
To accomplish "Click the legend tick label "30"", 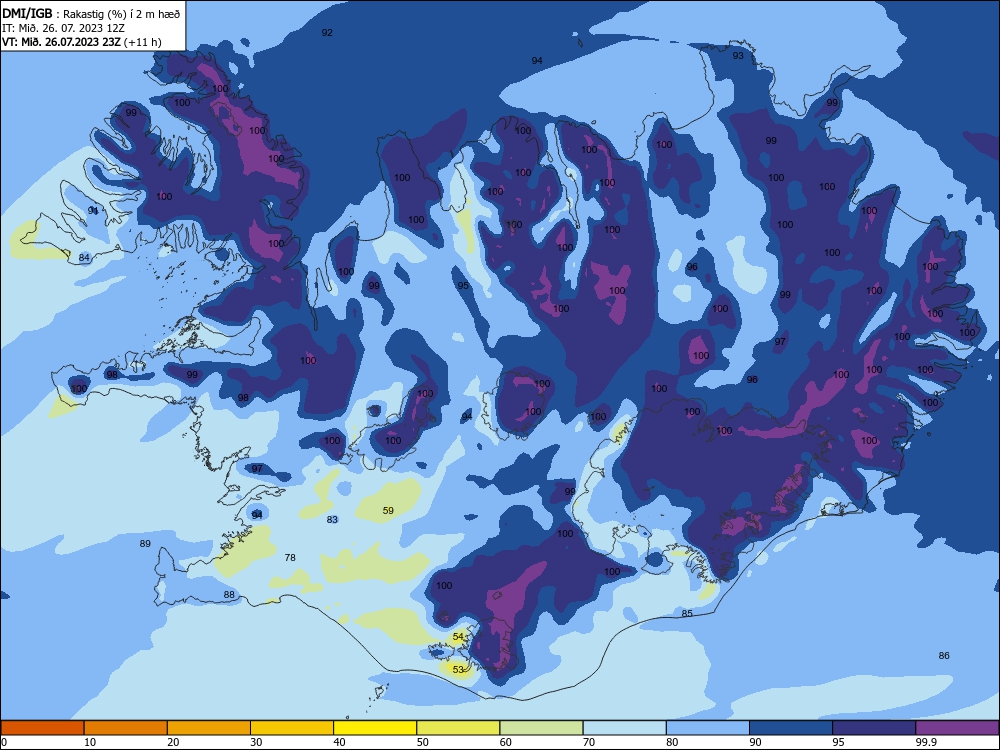I will coord(256,742).
